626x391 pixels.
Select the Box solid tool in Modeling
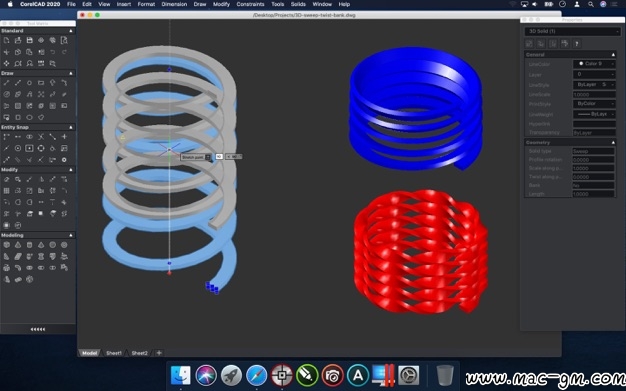(x=6, y=245)
